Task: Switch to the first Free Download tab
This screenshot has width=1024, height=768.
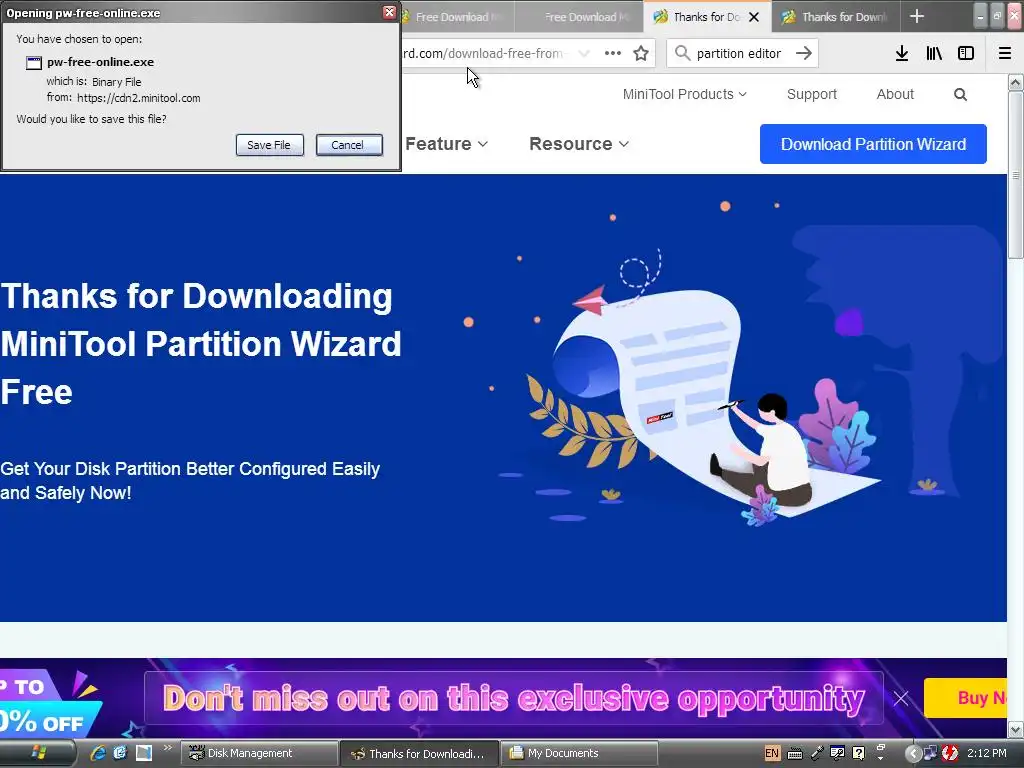Action: tap(458, 17)
